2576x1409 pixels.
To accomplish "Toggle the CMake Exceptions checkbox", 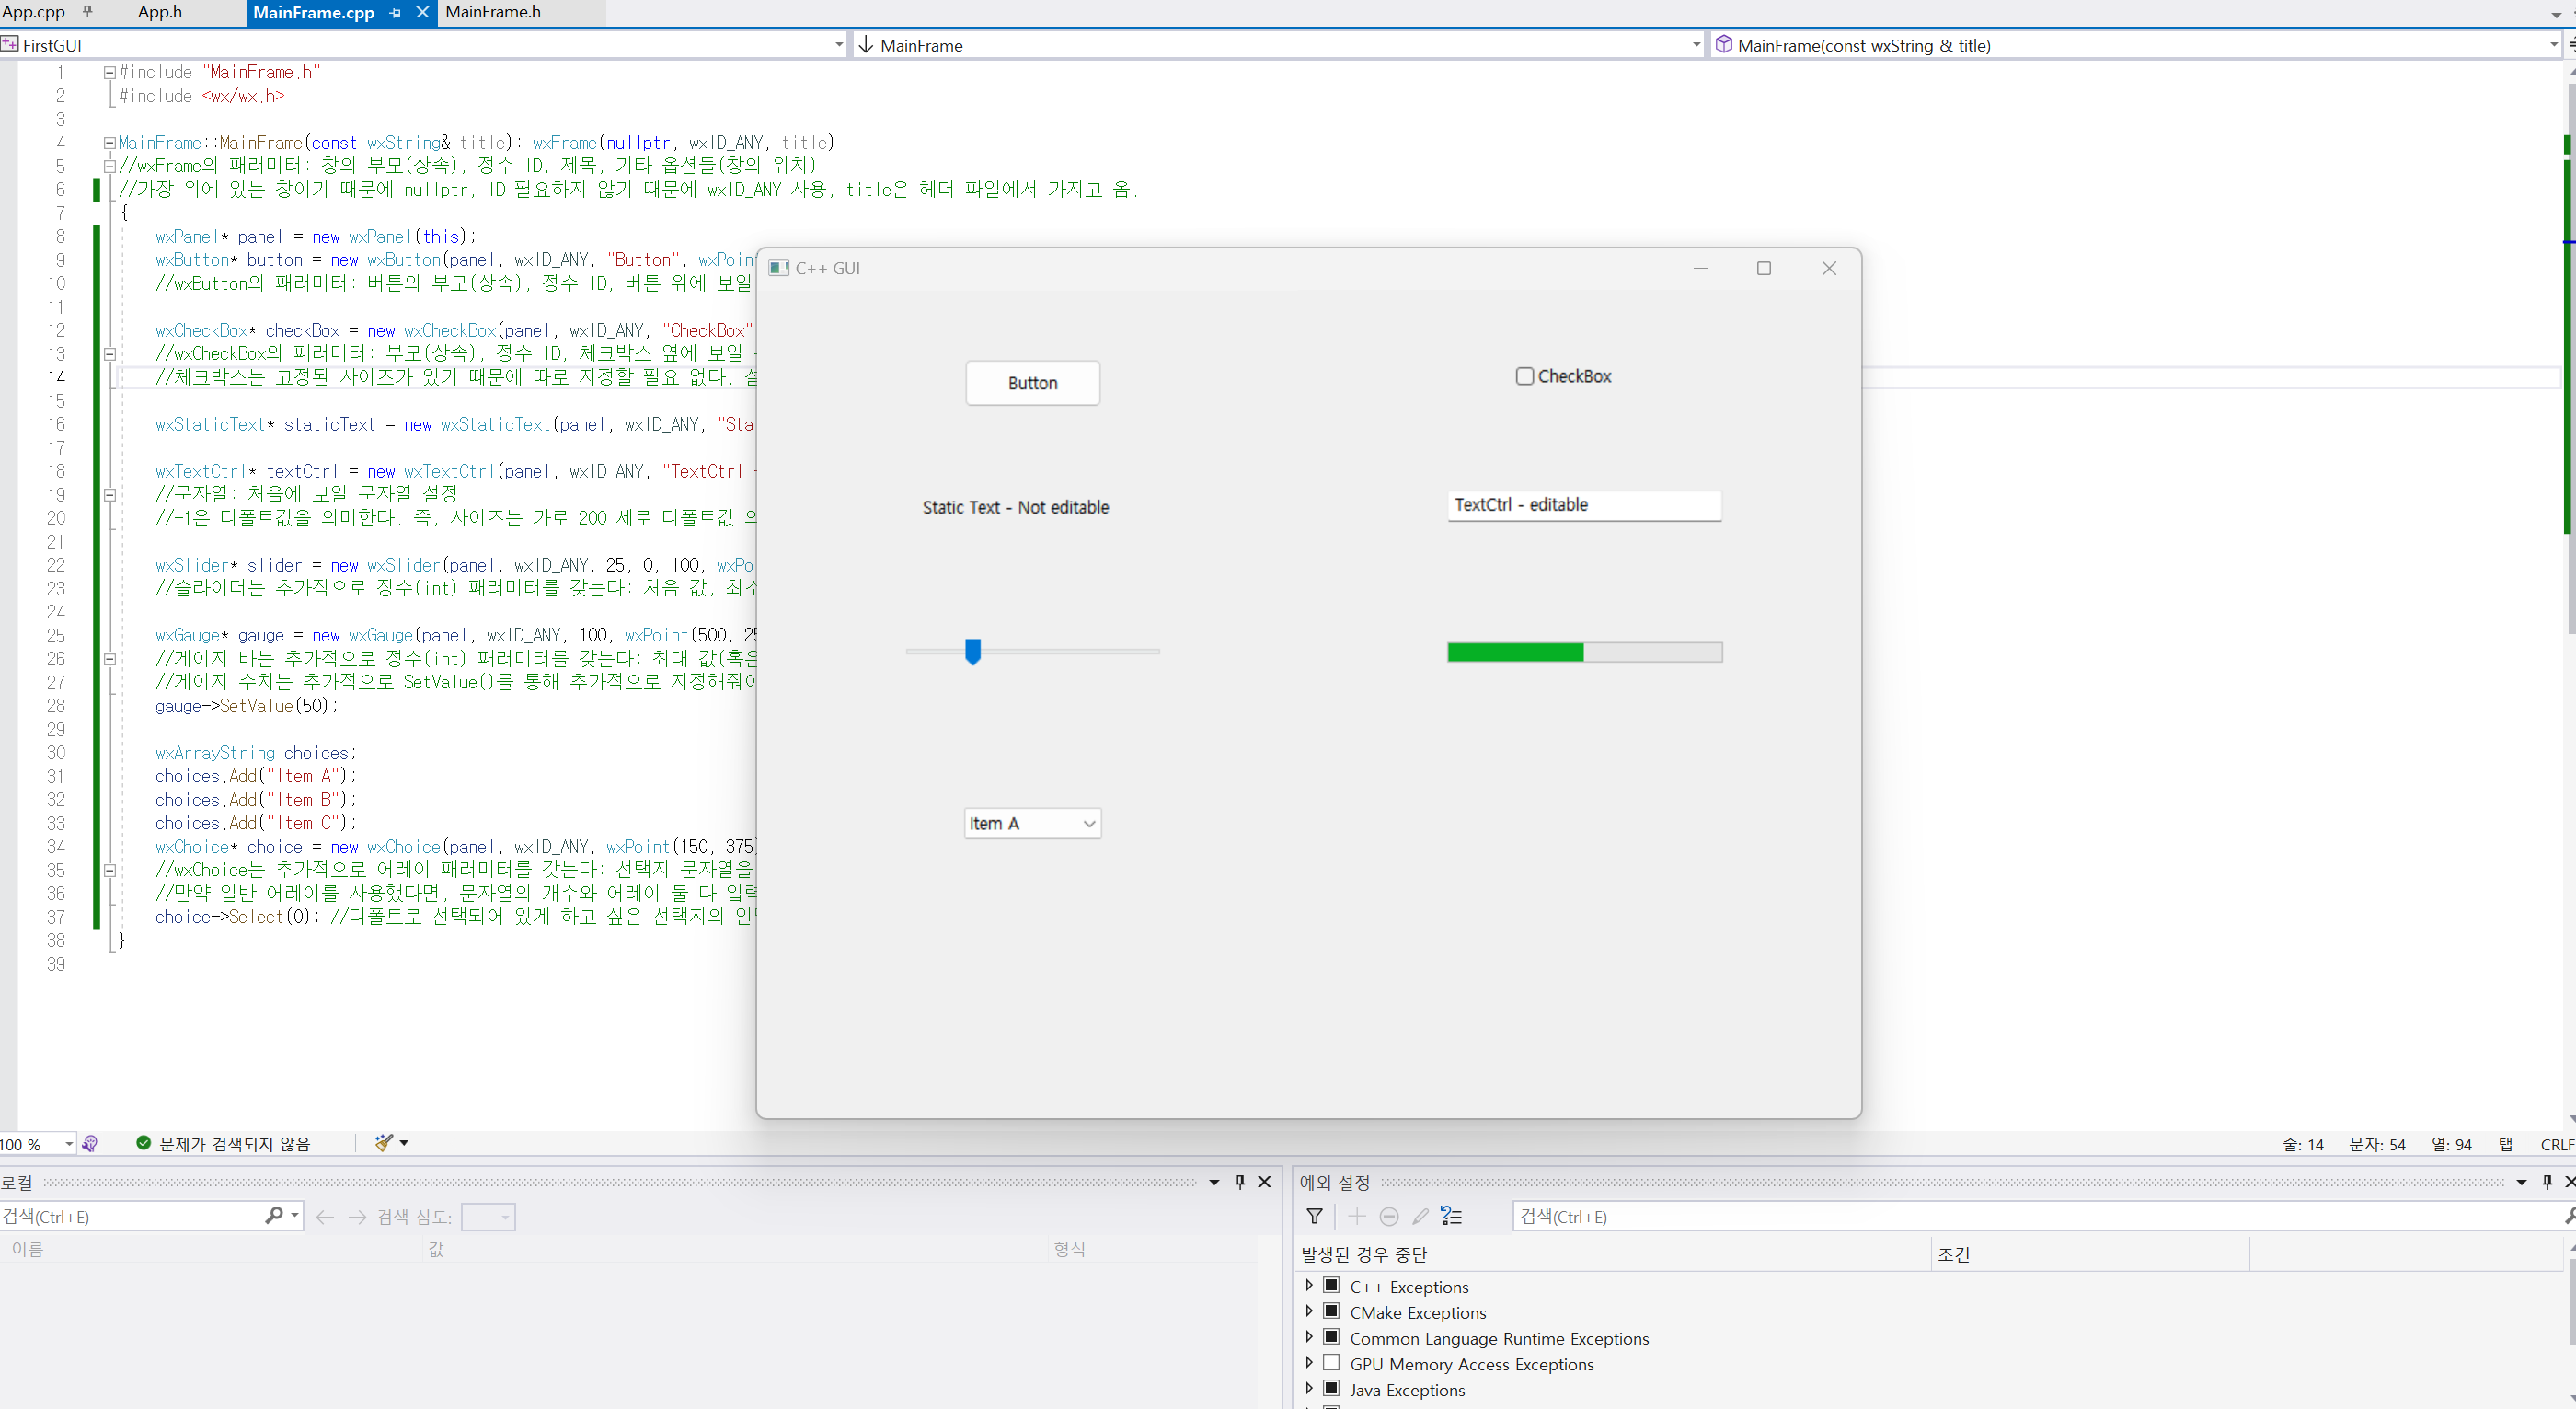I will point(1331,1311).
